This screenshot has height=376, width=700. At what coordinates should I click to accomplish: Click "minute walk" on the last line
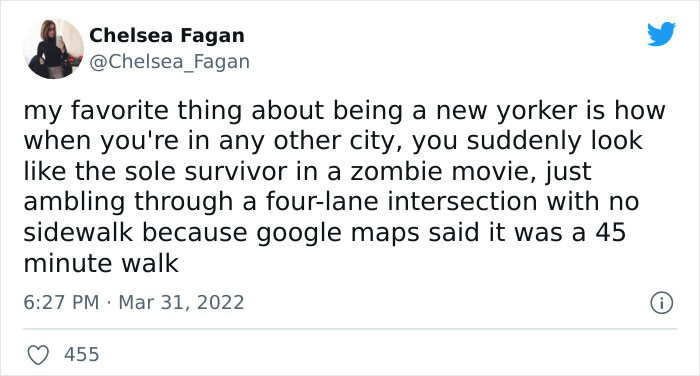pos(101,263)
